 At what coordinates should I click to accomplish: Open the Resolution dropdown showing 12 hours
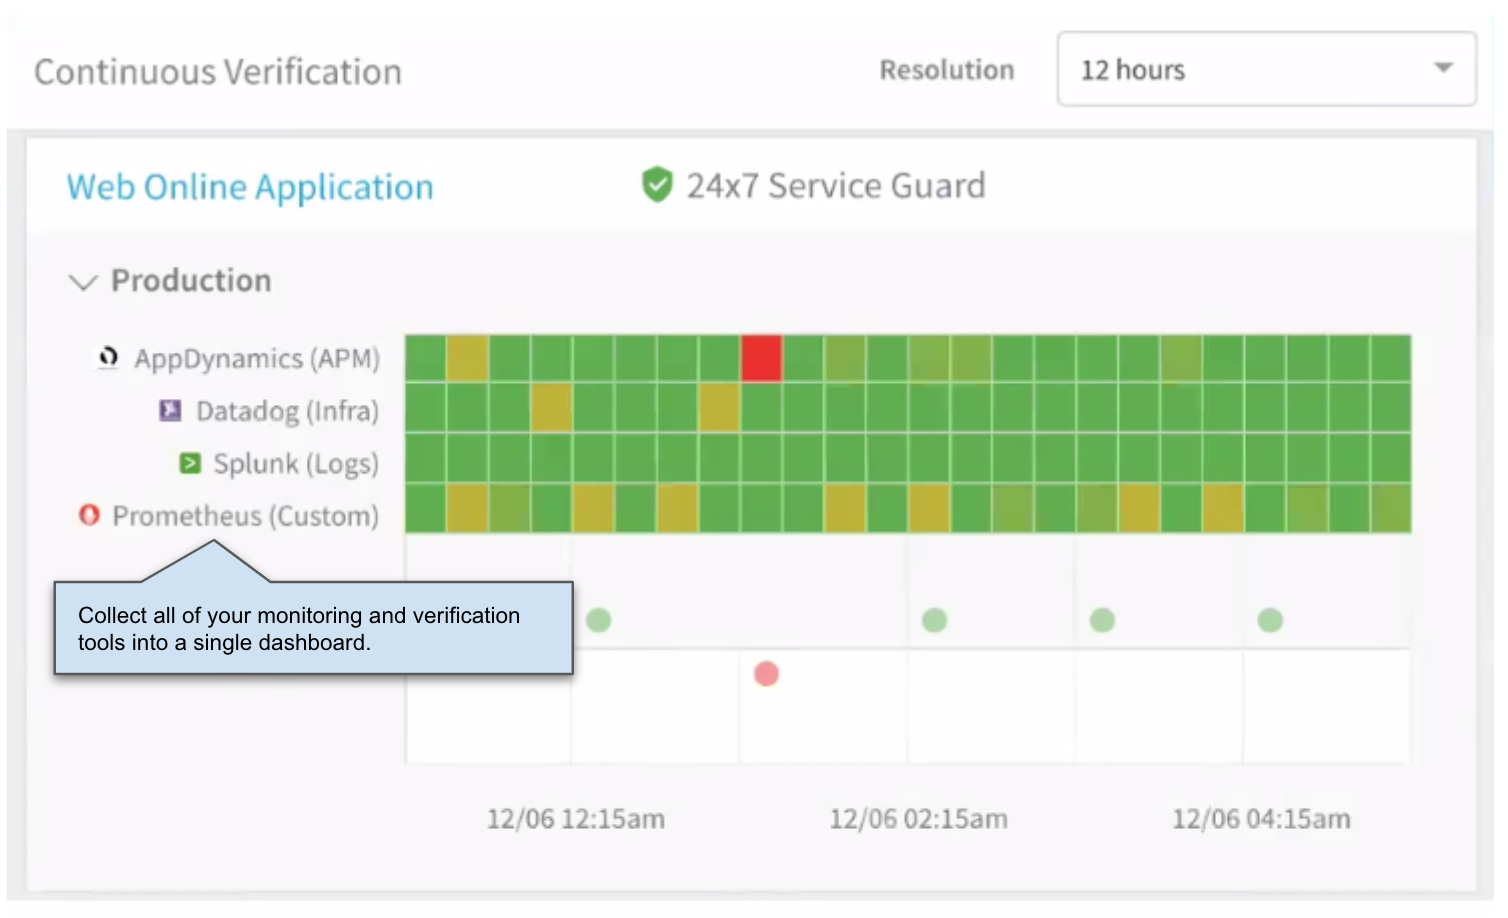1266,69
